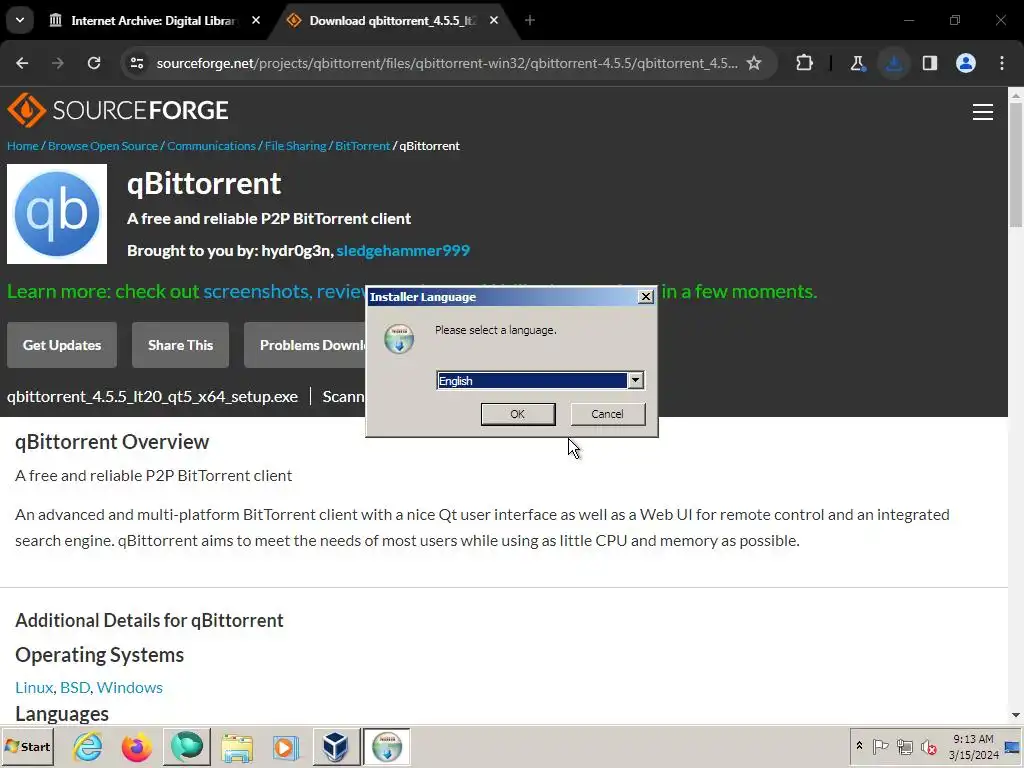This screenshot has width=1024, height=768.
Task: Show browser downloads
Action: [894, 63]
